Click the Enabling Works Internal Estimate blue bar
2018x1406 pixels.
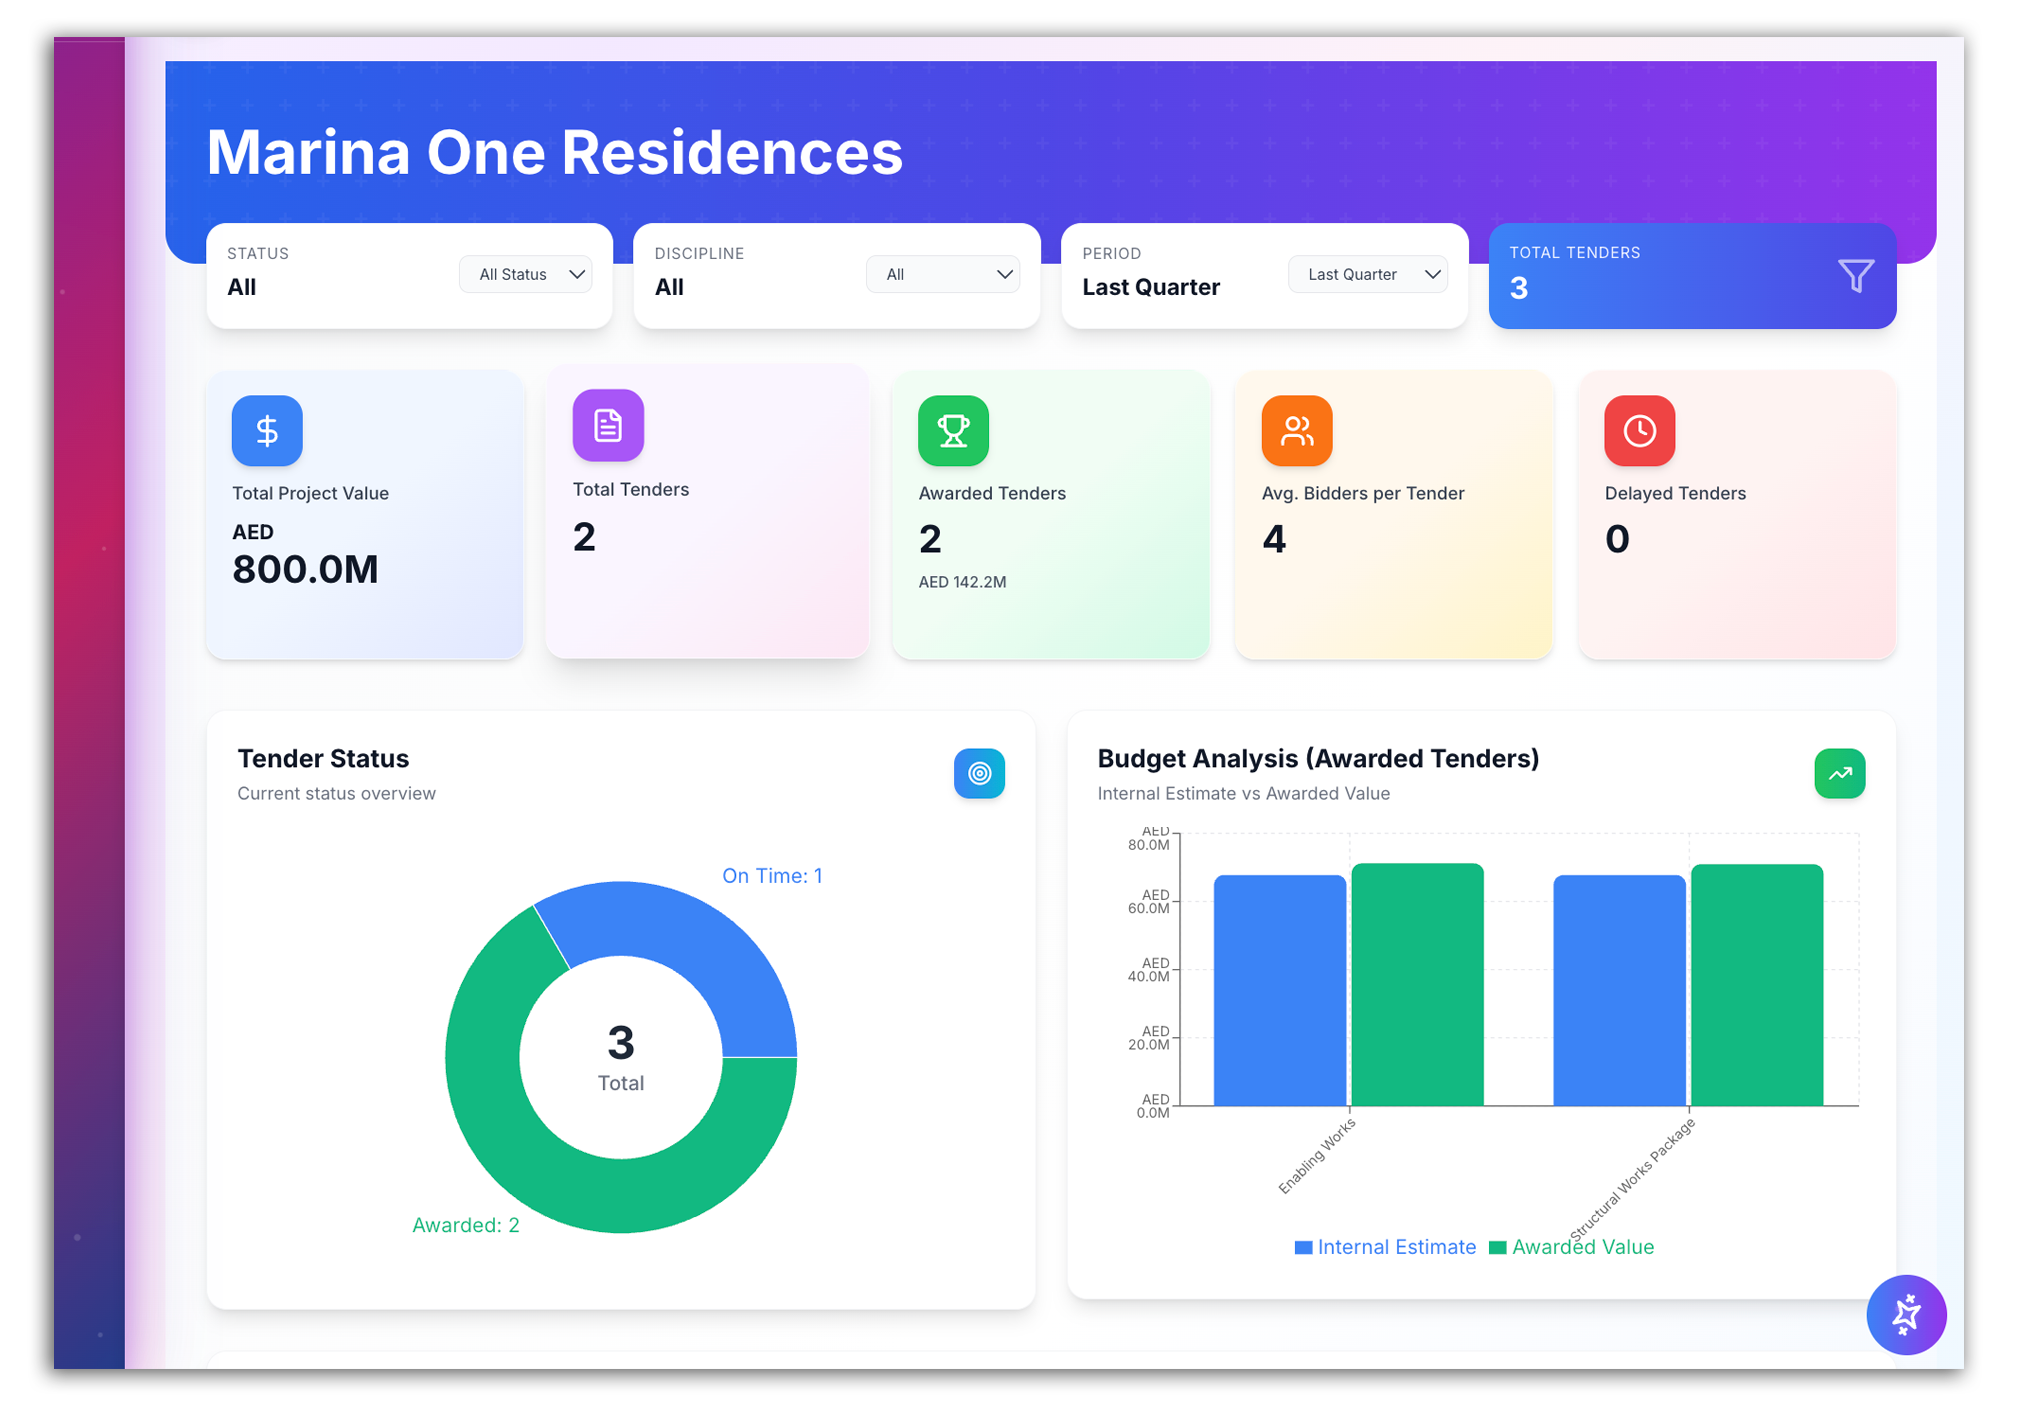click(x=1279, y=990)
